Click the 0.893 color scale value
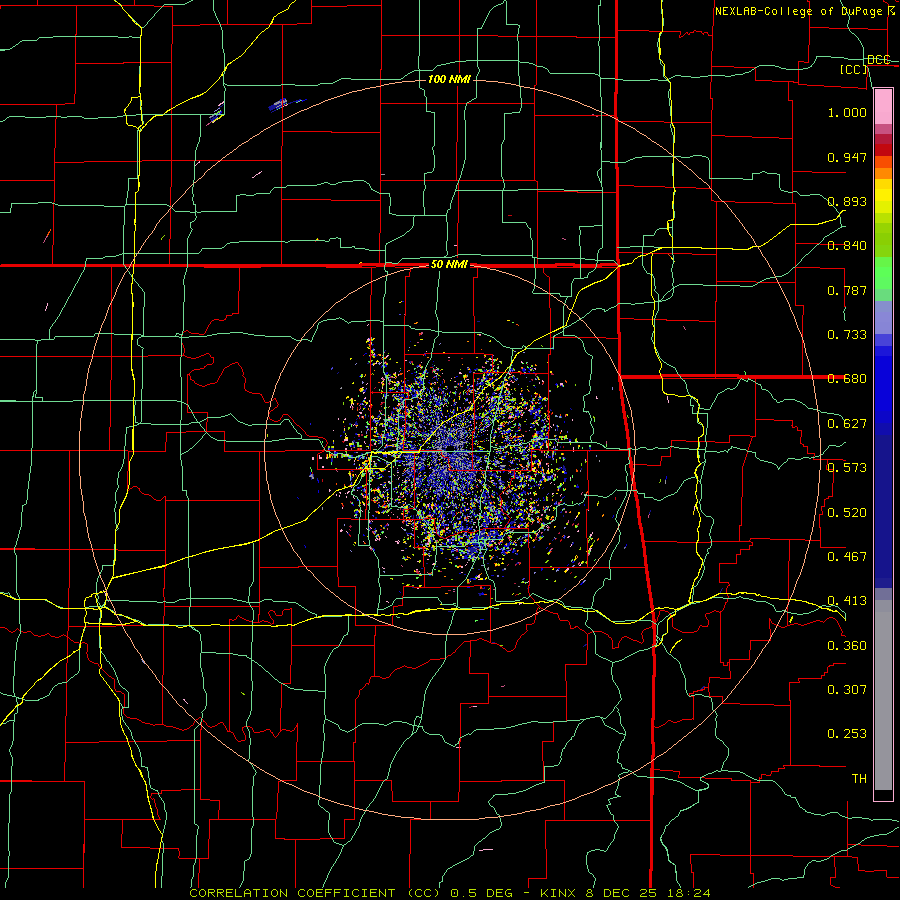 pos(847,201)
